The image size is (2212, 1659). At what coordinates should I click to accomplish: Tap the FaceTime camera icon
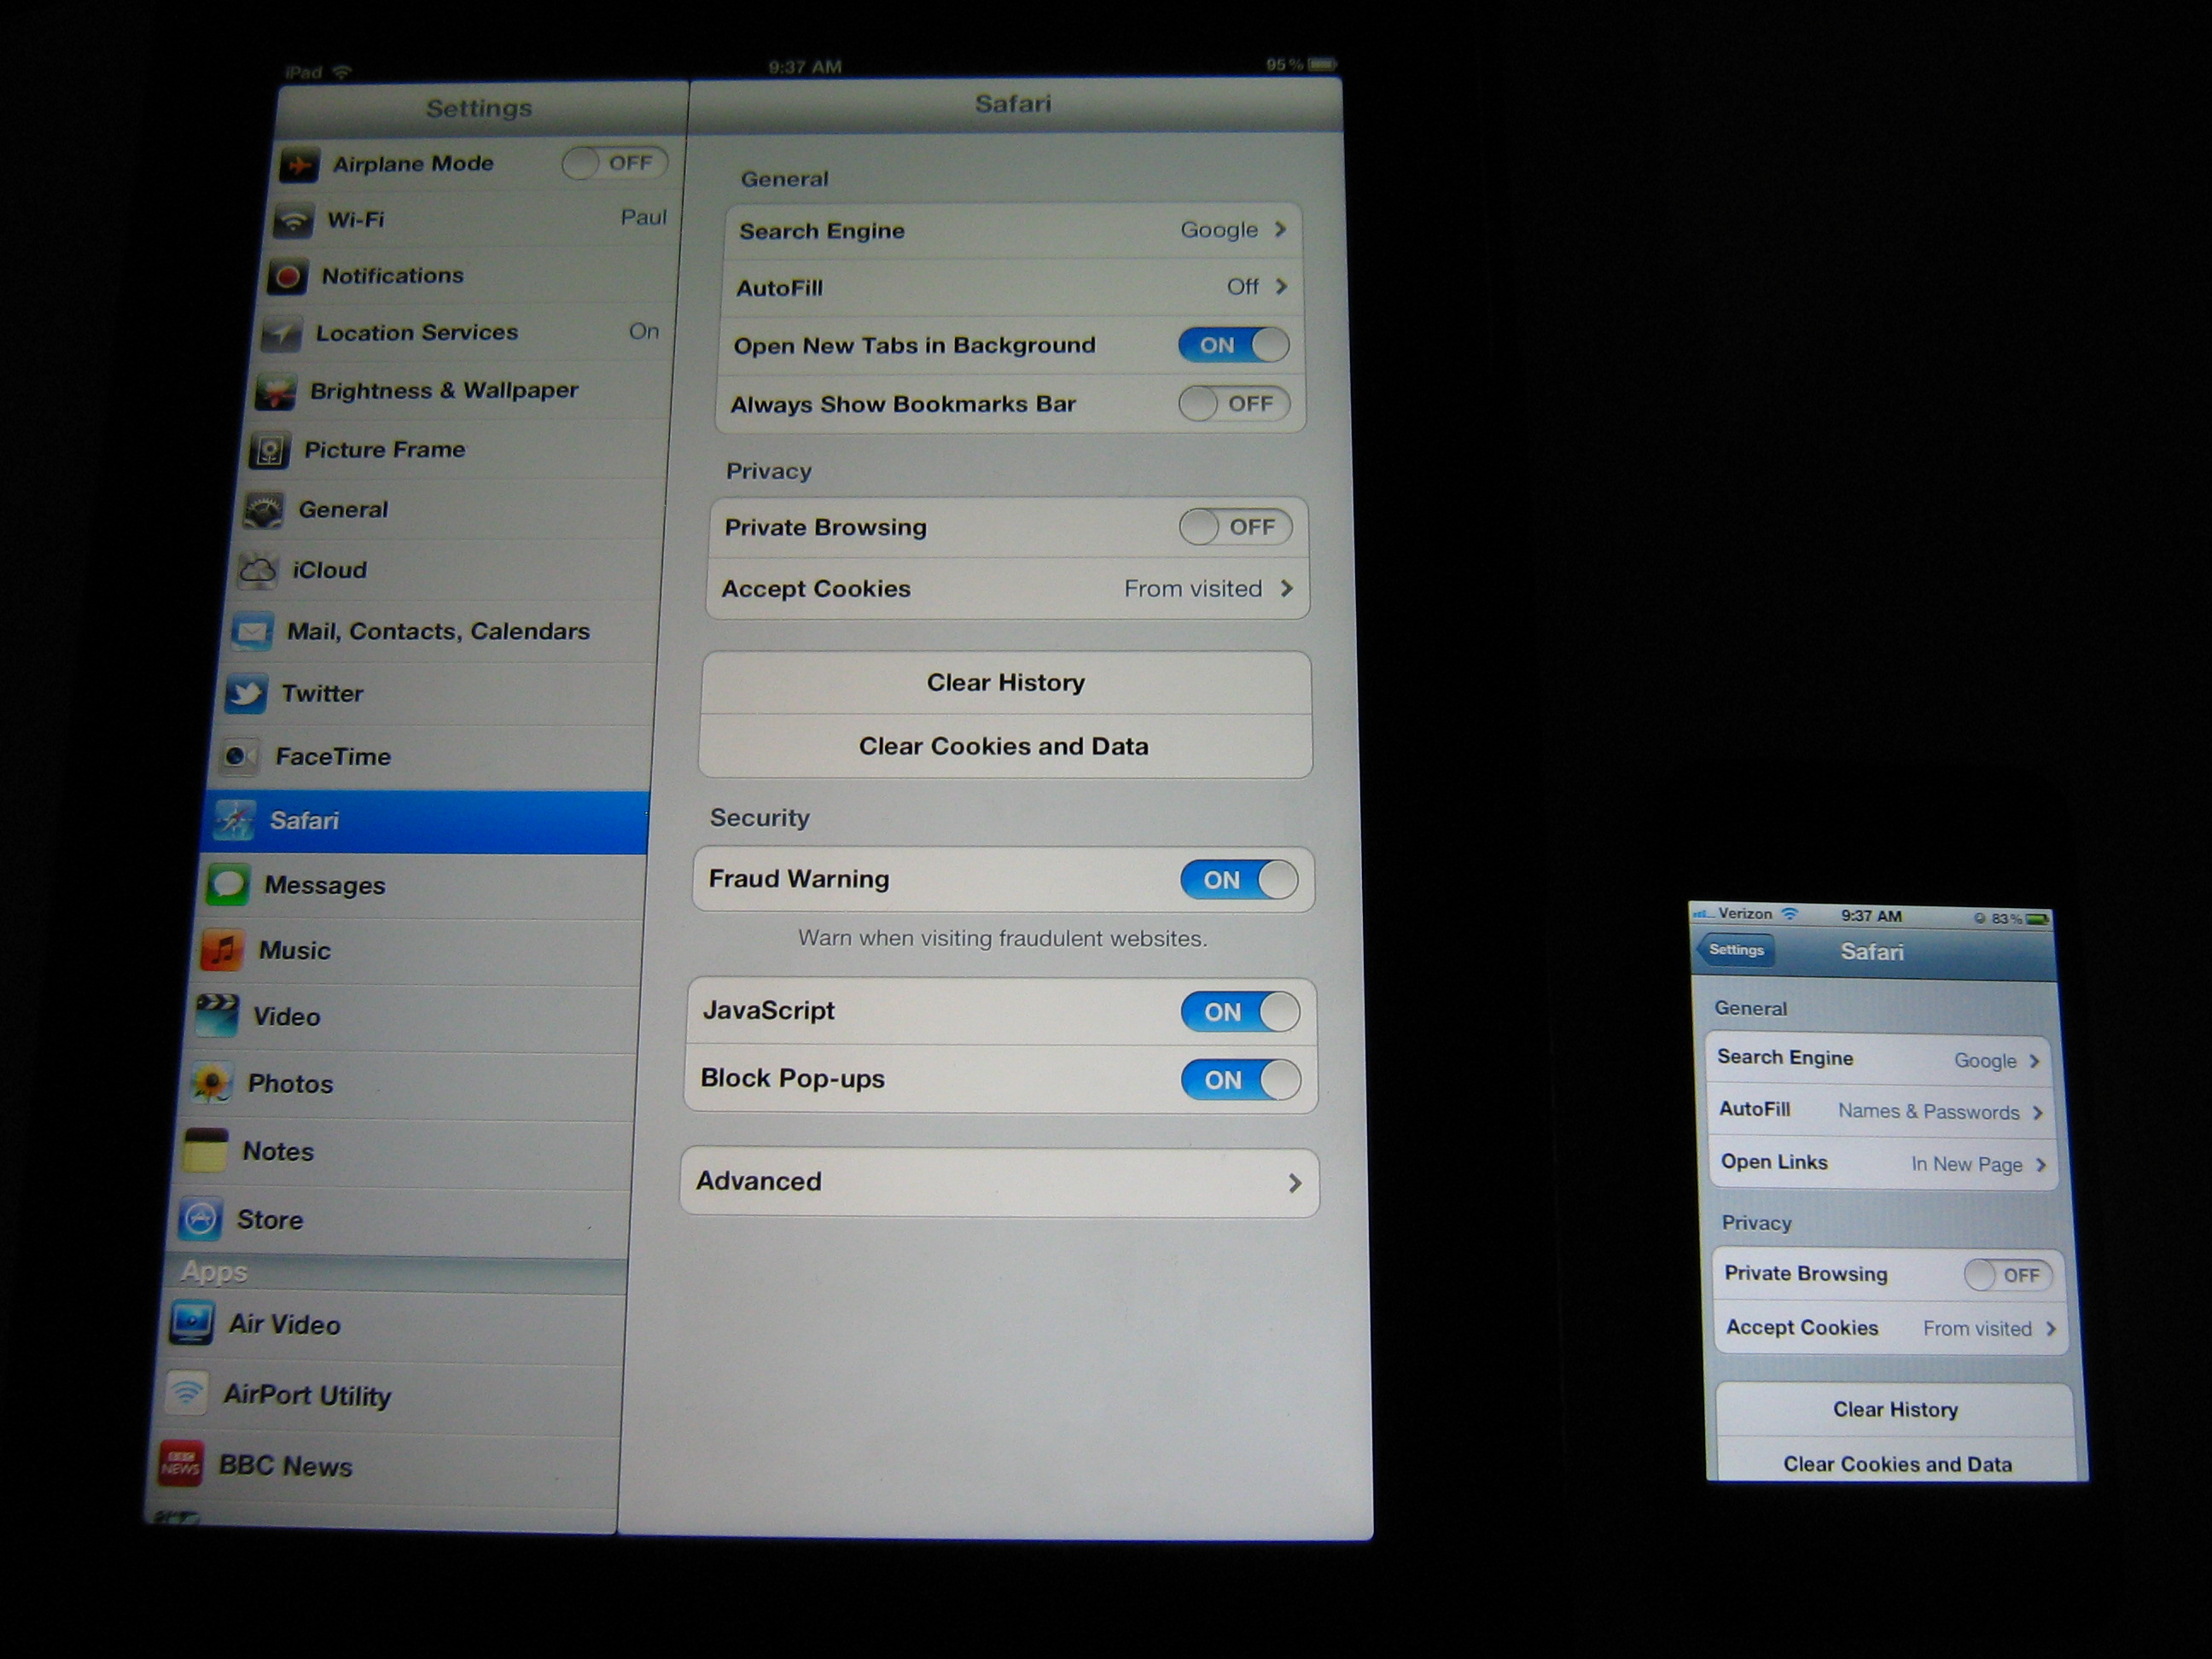pyautogui.click(x=239, y=756)
